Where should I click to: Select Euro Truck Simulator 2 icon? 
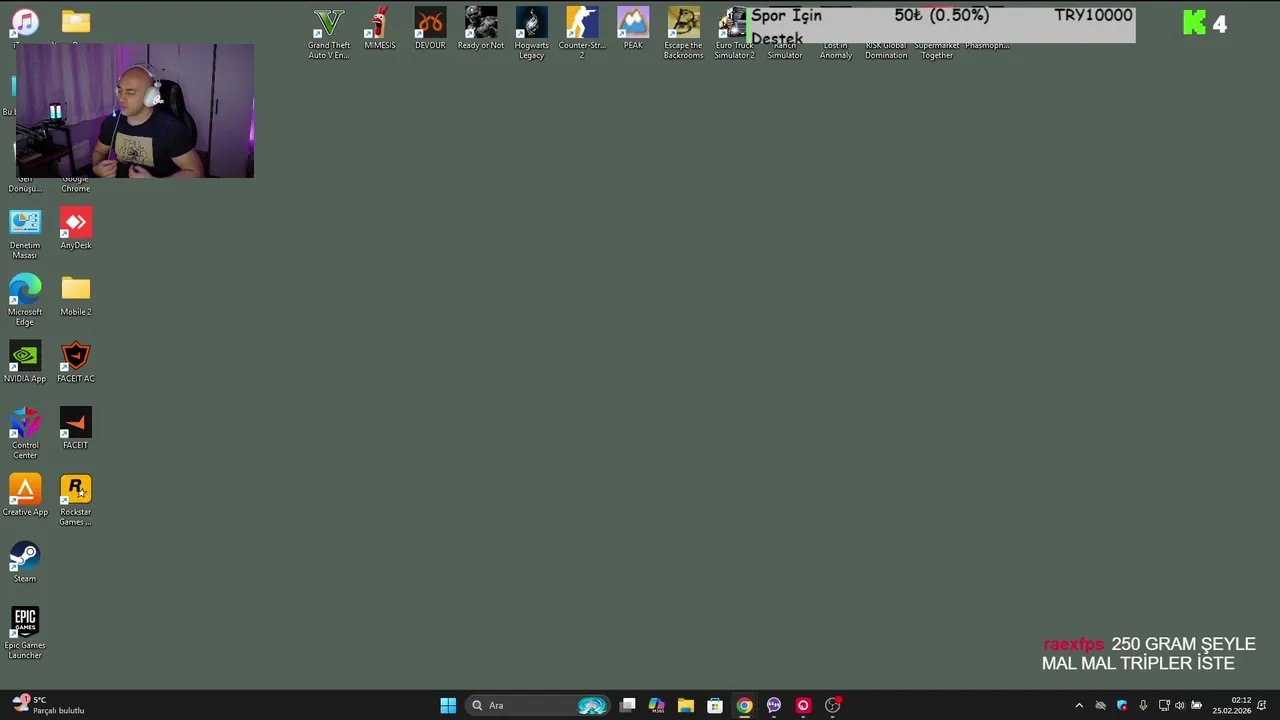coord(734,33)
